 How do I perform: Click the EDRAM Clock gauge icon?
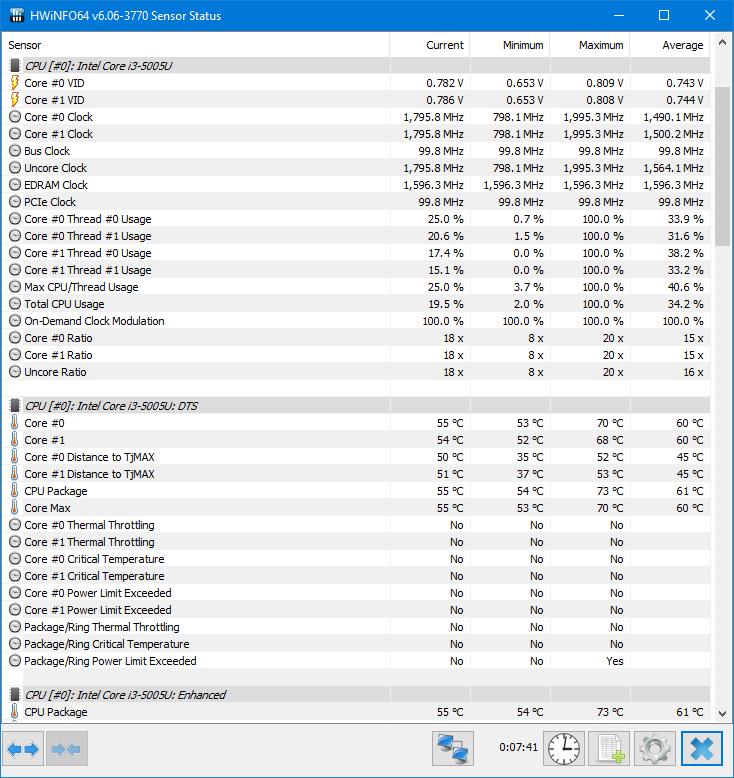coord(15,185)
